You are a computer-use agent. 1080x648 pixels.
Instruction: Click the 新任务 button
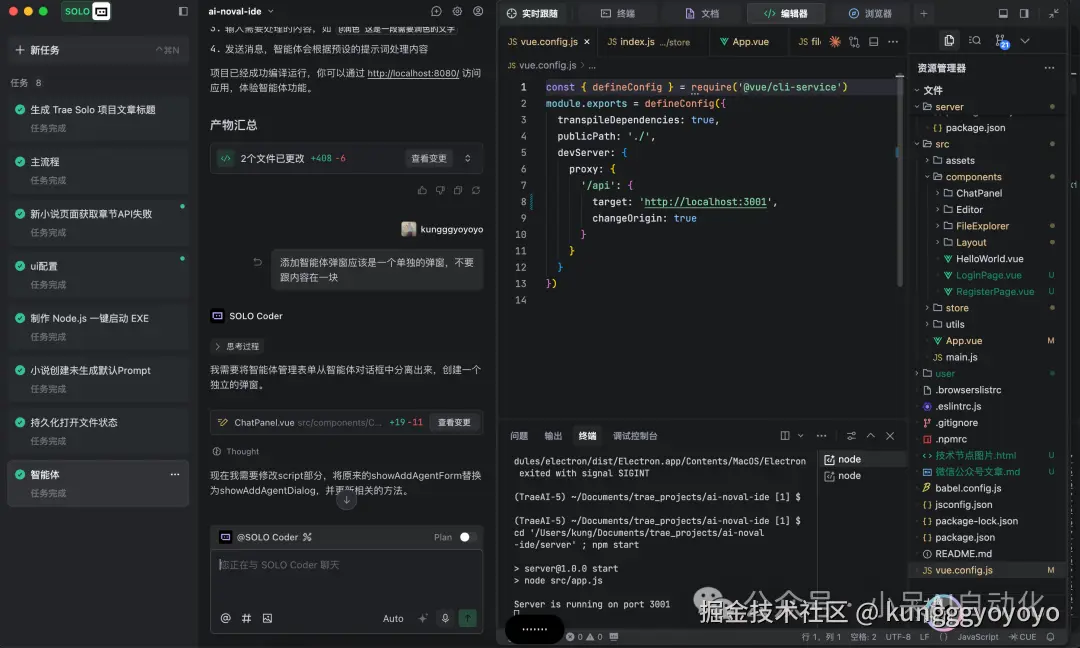coord(98,50)
